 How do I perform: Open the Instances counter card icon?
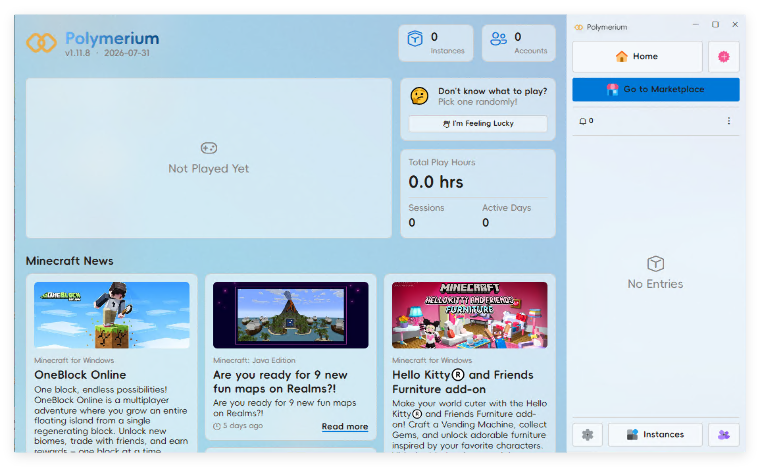(x=415, y=38)
